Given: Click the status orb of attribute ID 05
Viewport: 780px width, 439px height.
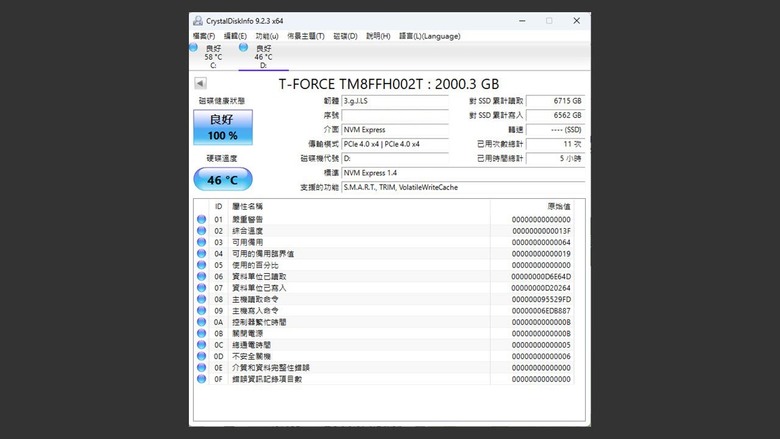Looking at the screenshot, I should pos(201,265).
